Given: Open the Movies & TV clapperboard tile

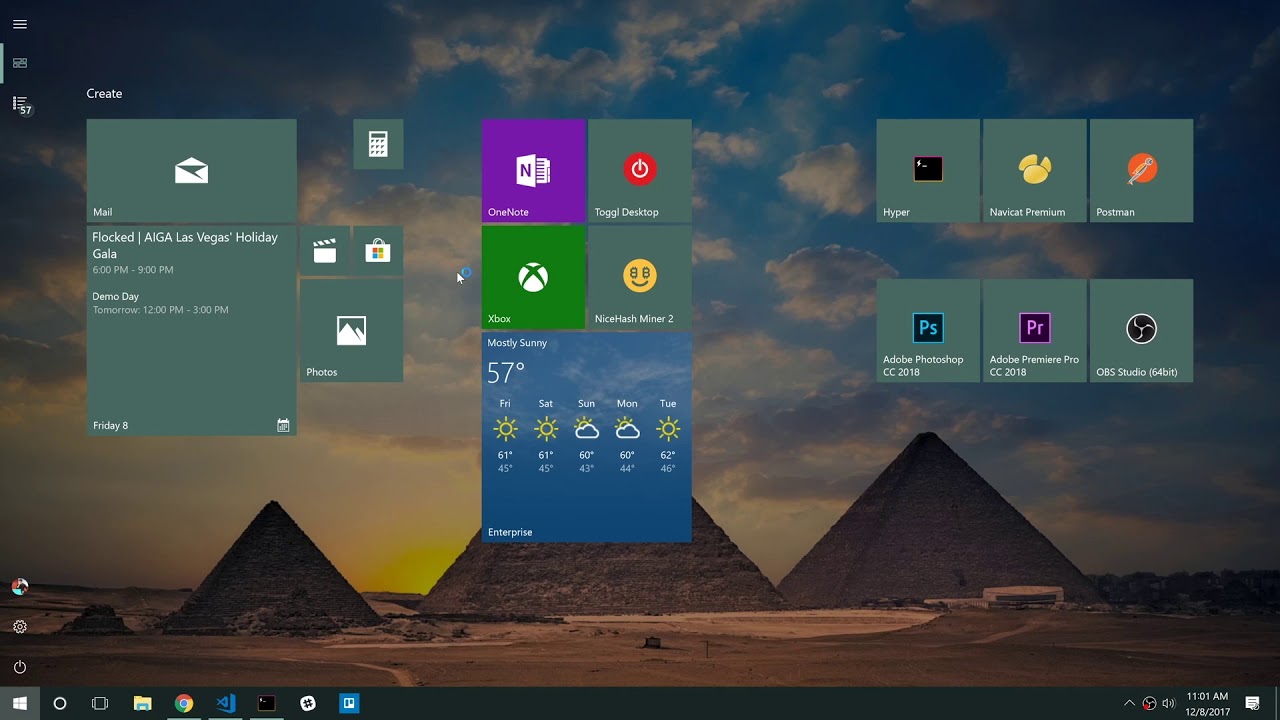Looking at the screenshot, I should [x=325, y=251].
